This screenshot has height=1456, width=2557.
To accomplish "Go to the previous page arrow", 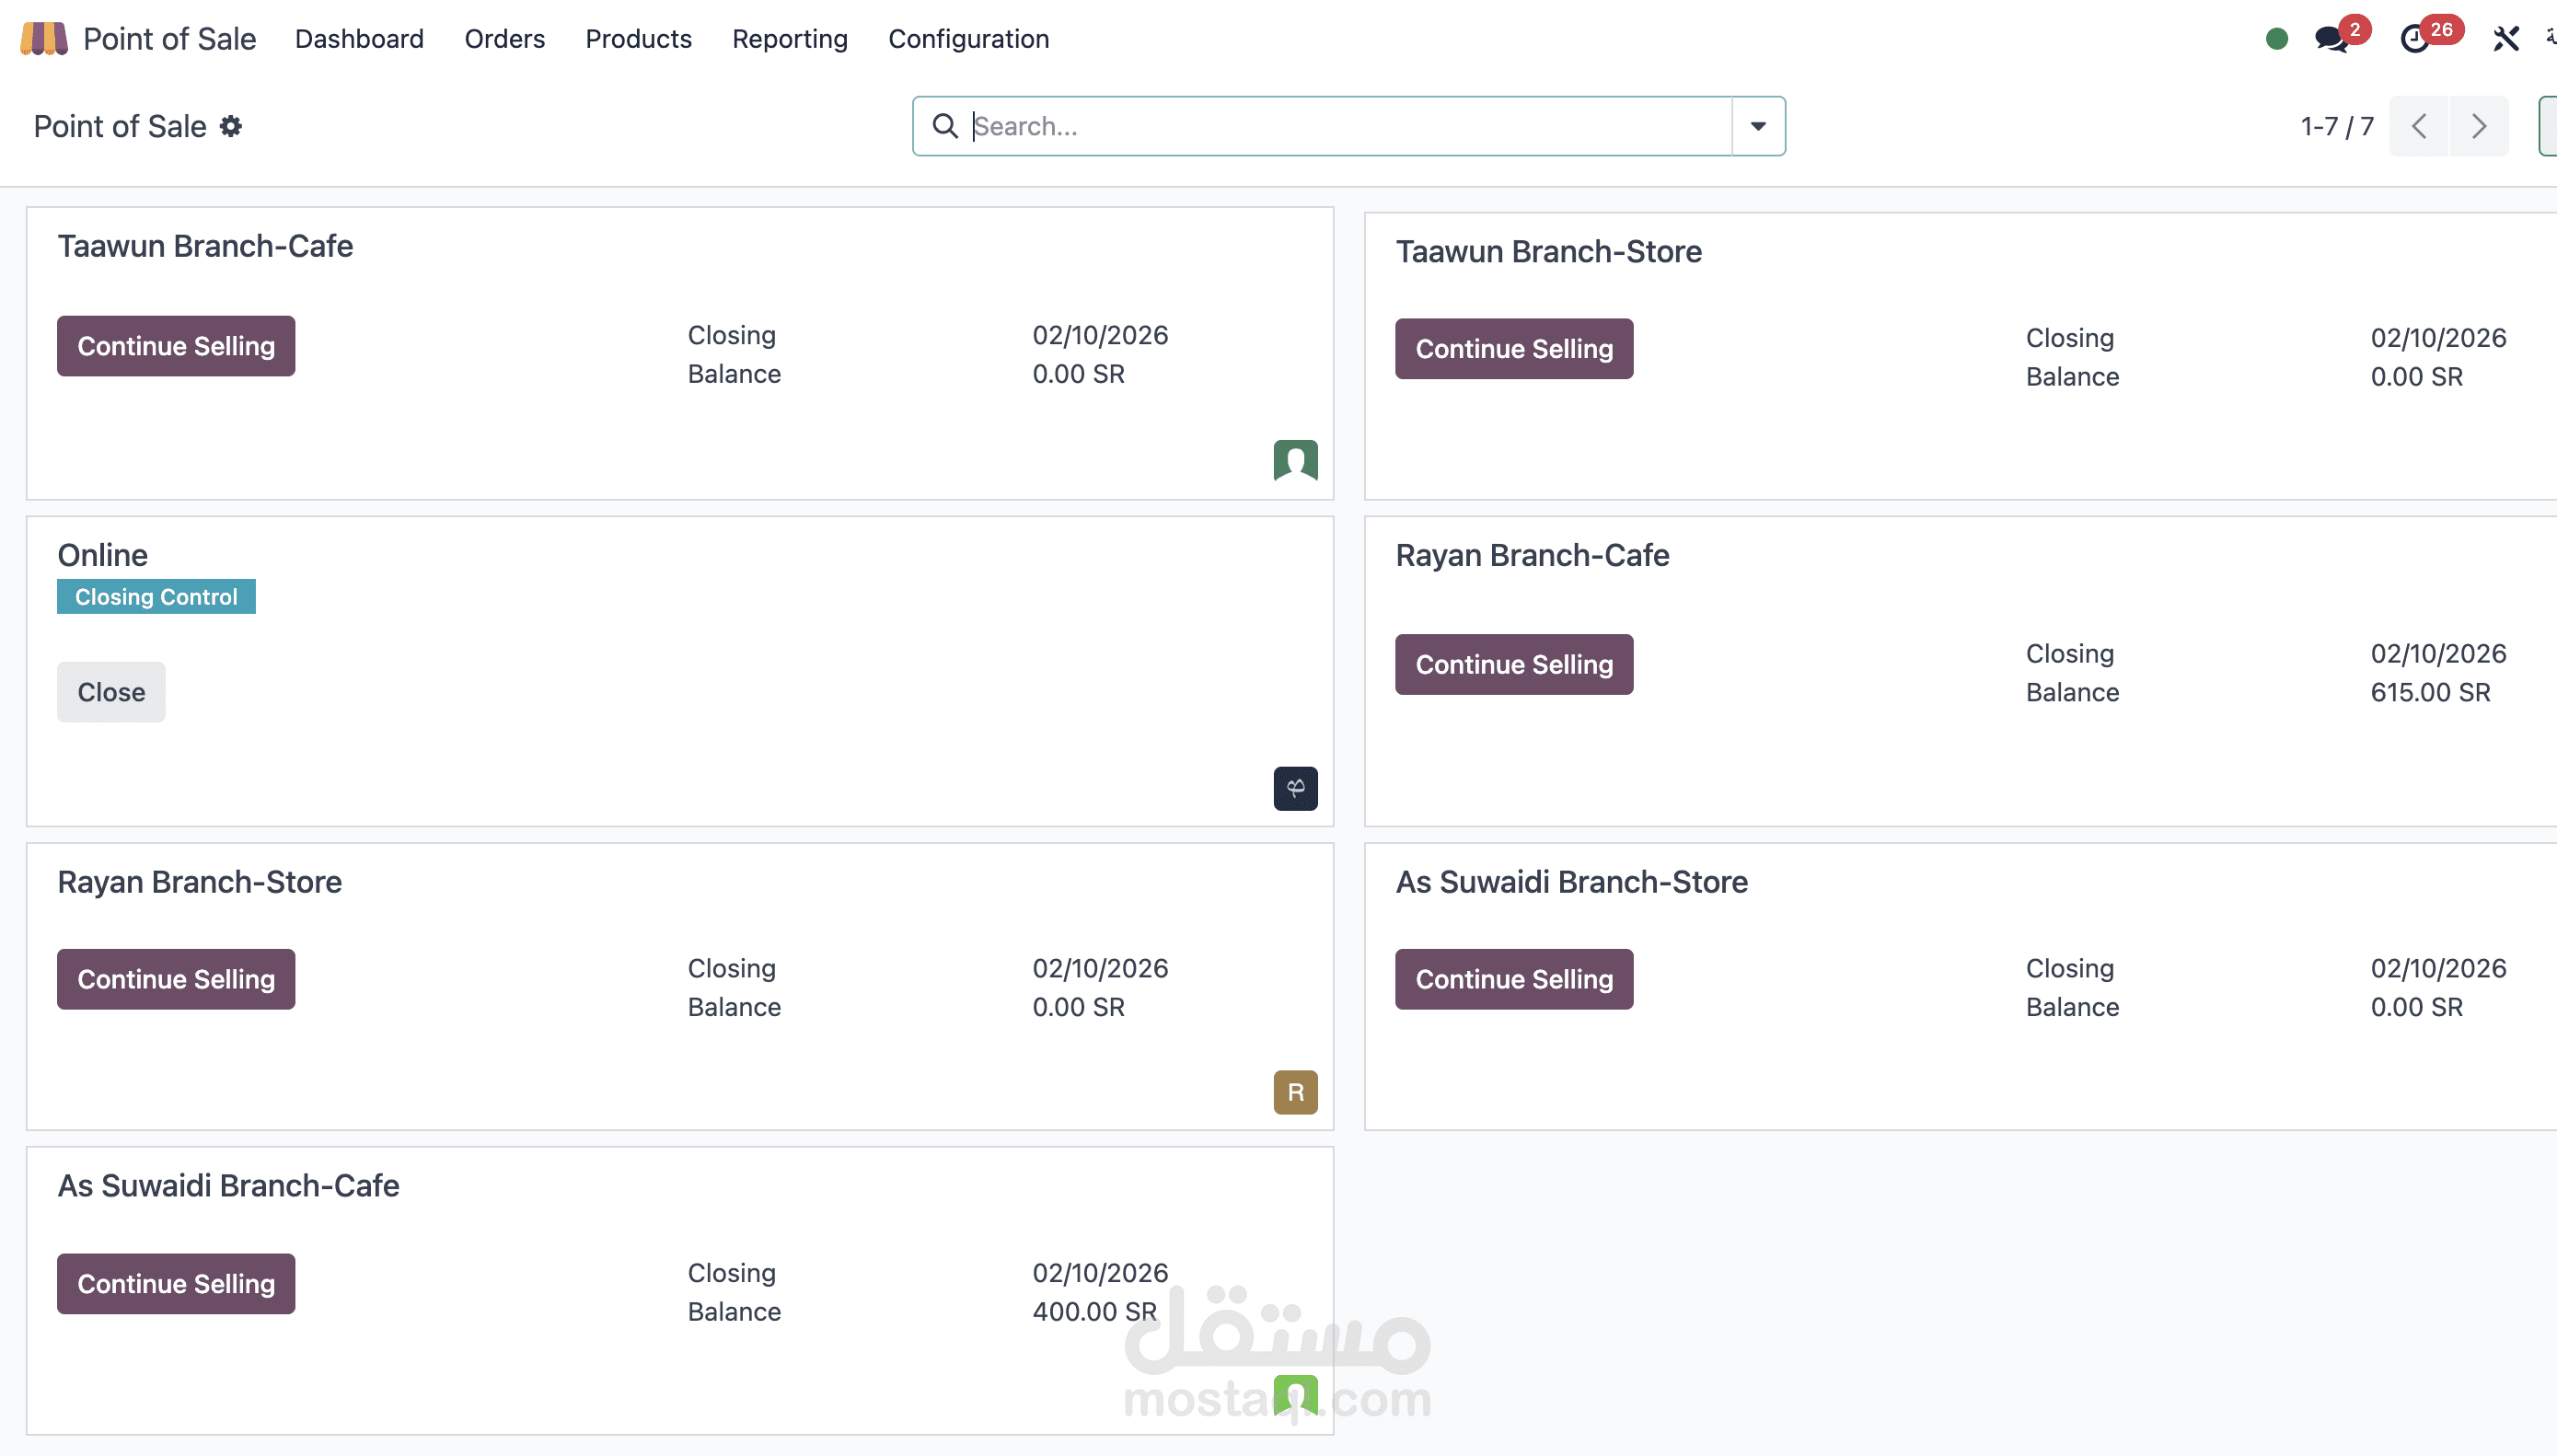I will (x=2419, y=126).
